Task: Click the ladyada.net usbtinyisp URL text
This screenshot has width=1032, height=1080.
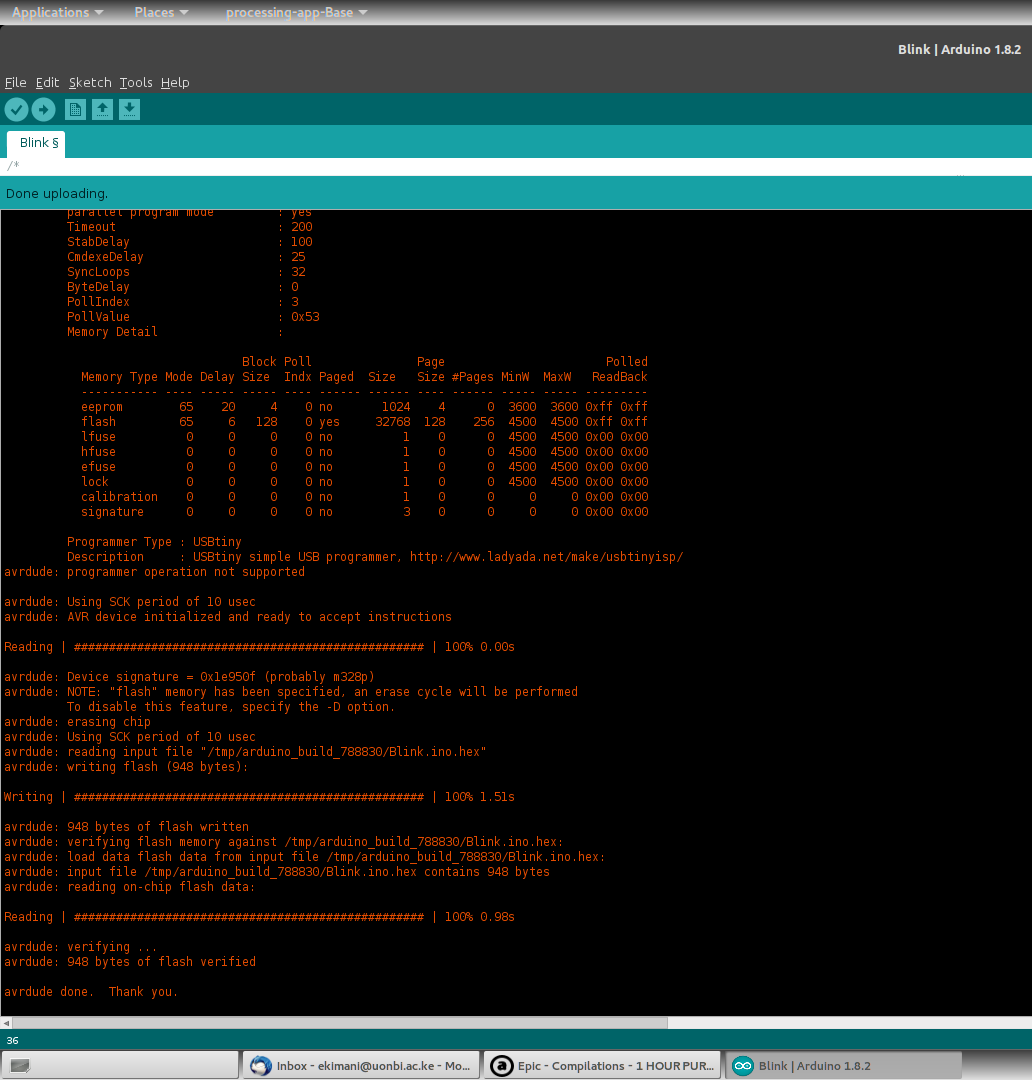Action: 546,557
